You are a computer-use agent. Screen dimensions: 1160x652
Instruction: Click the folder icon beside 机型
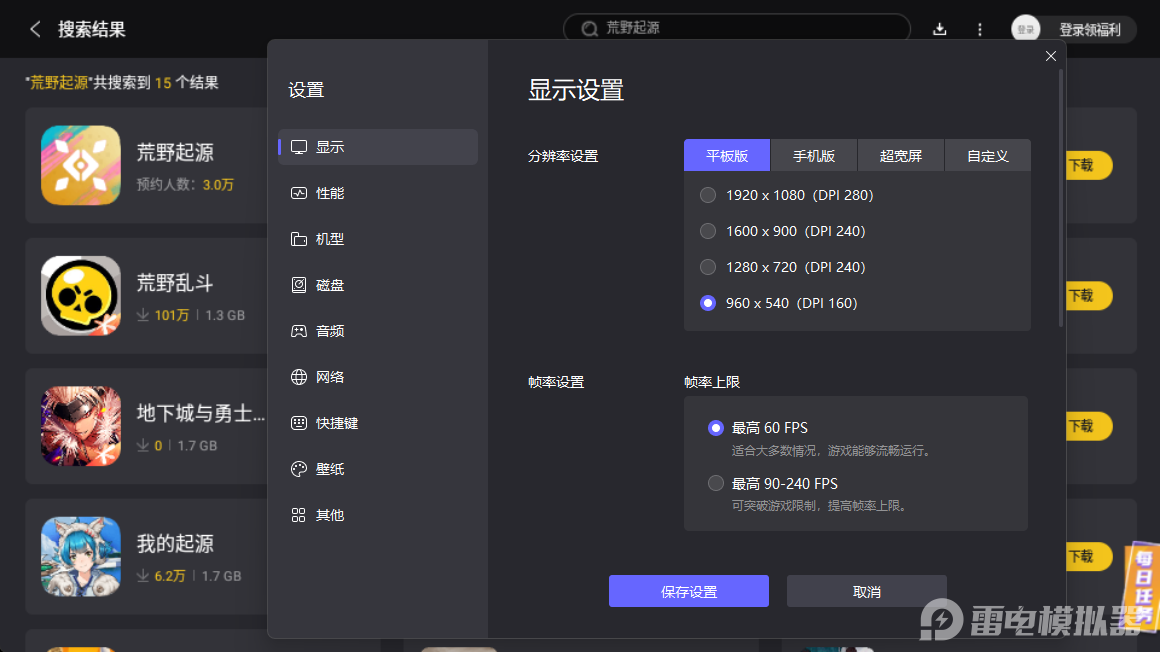click(299, 239)
